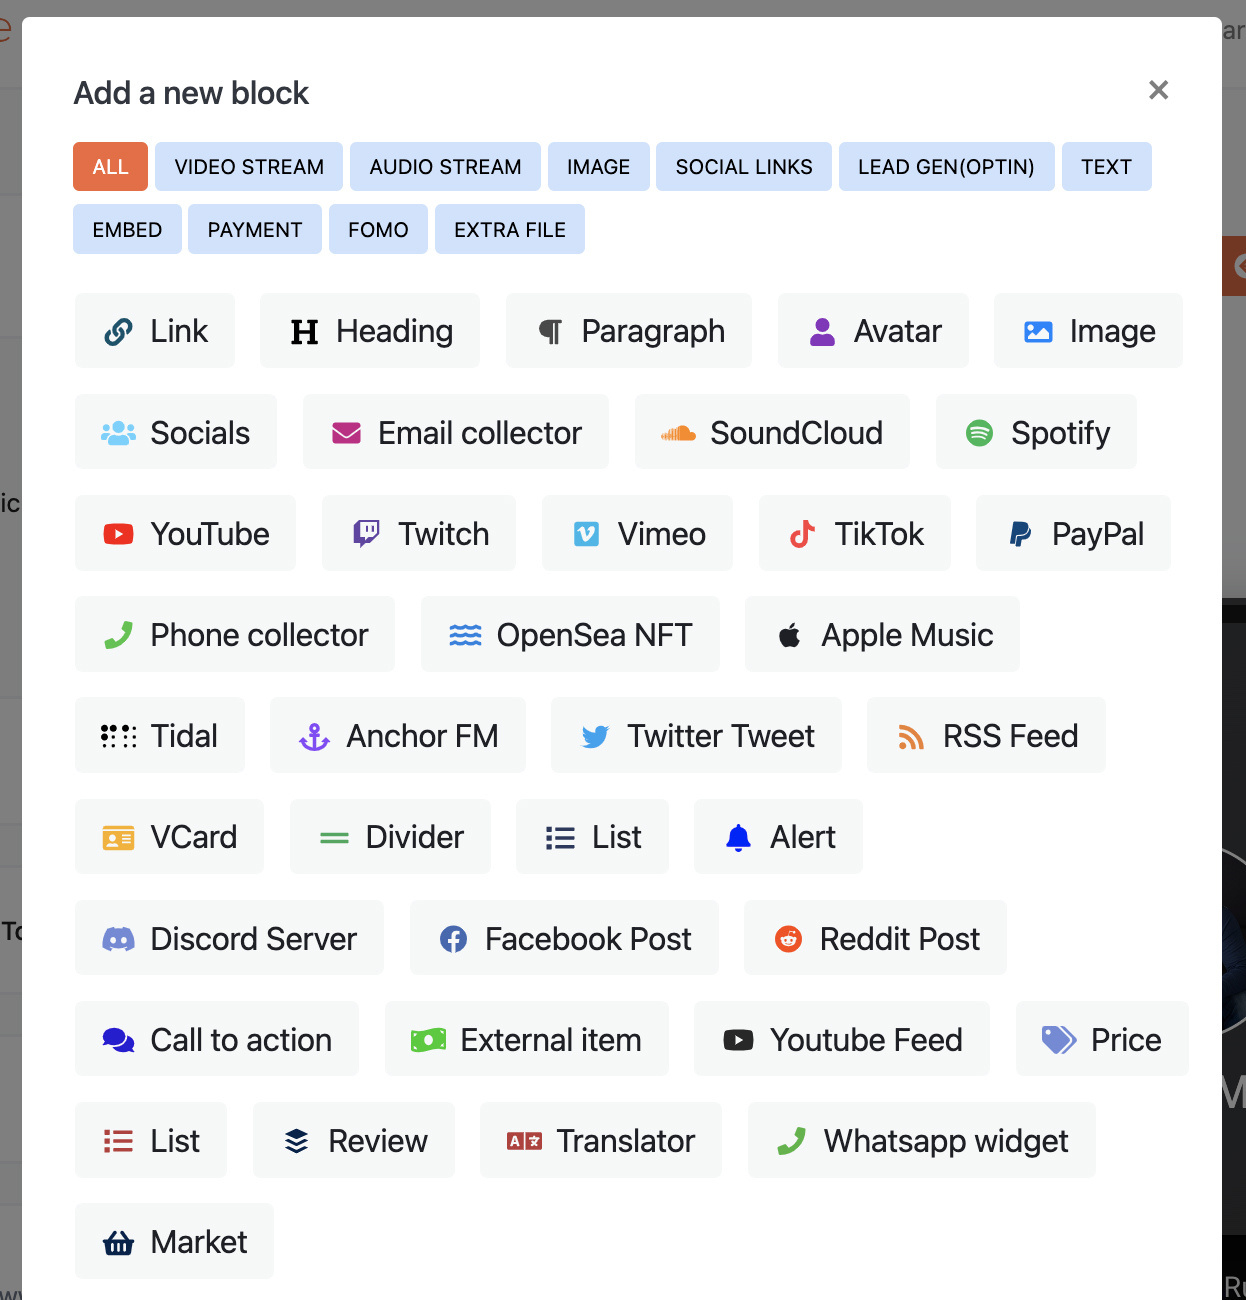Add a Review block
The width and height of the screenshot is (1246, 1300).
tap(354, 1141)
